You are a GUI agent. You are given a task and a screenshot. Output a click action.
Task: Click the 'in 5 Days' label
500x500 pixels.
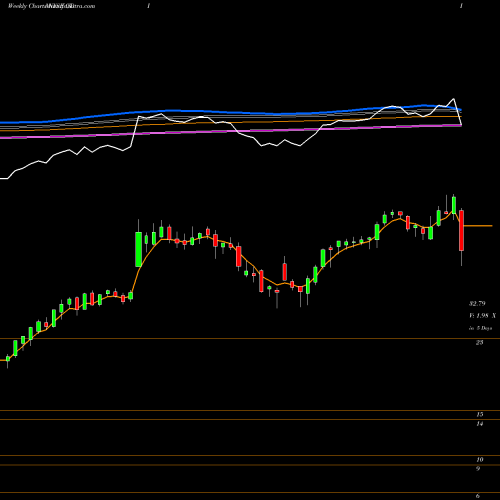coord(480,328)
